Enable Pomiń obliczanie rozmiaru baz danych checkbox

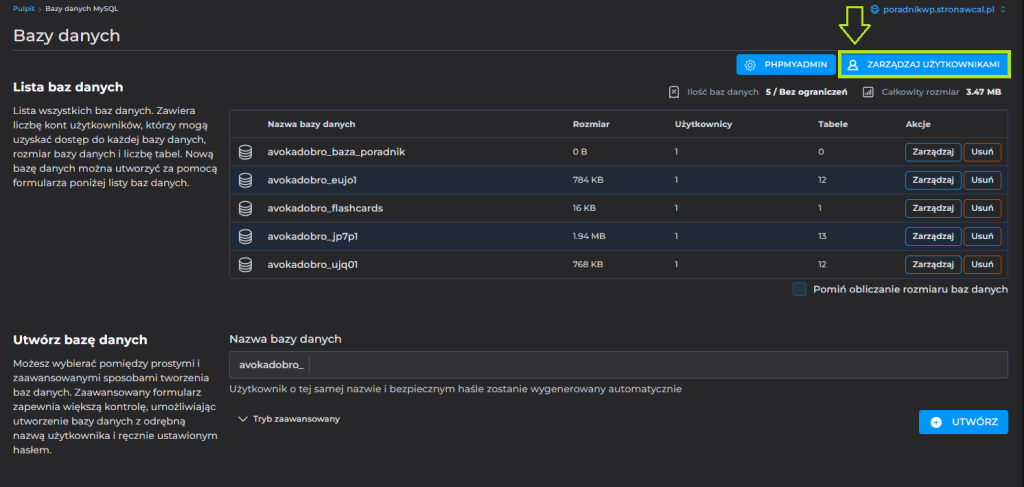799,289
